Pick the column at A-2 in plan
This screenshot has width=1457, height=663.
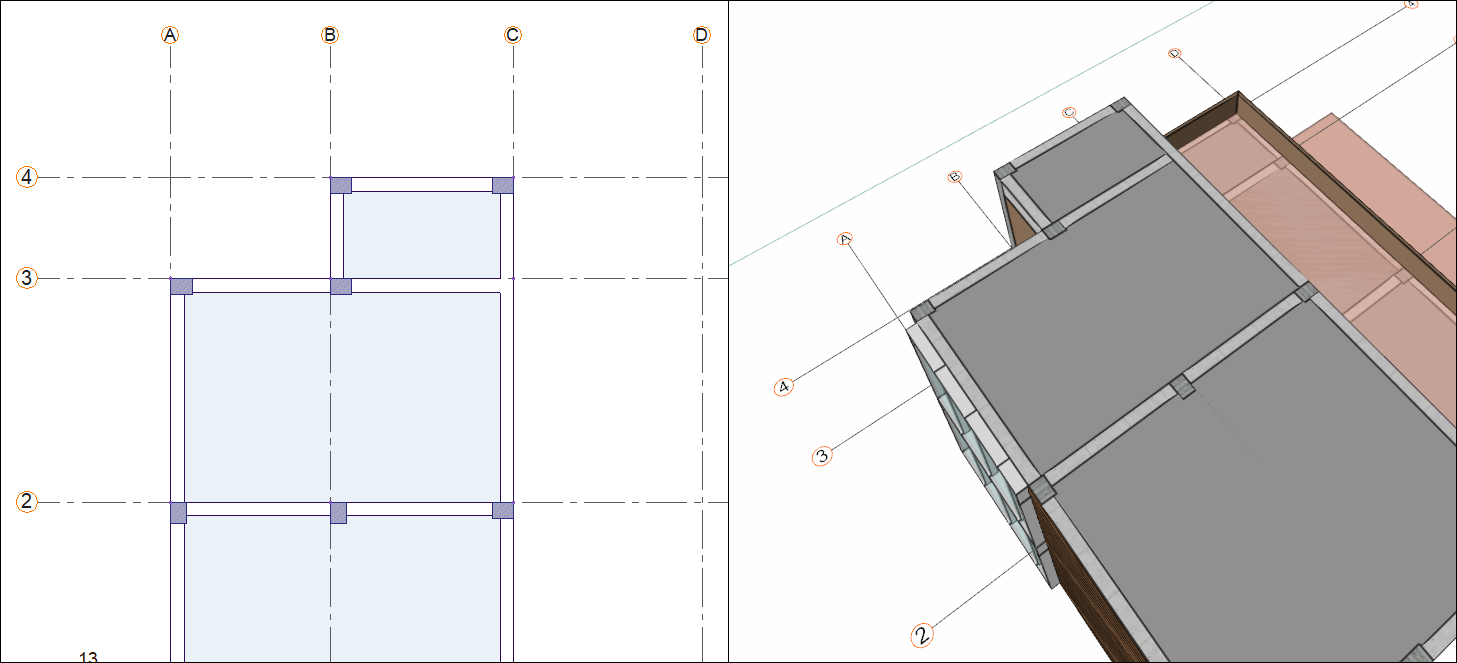pyautogui.click(x=179, y=512)
